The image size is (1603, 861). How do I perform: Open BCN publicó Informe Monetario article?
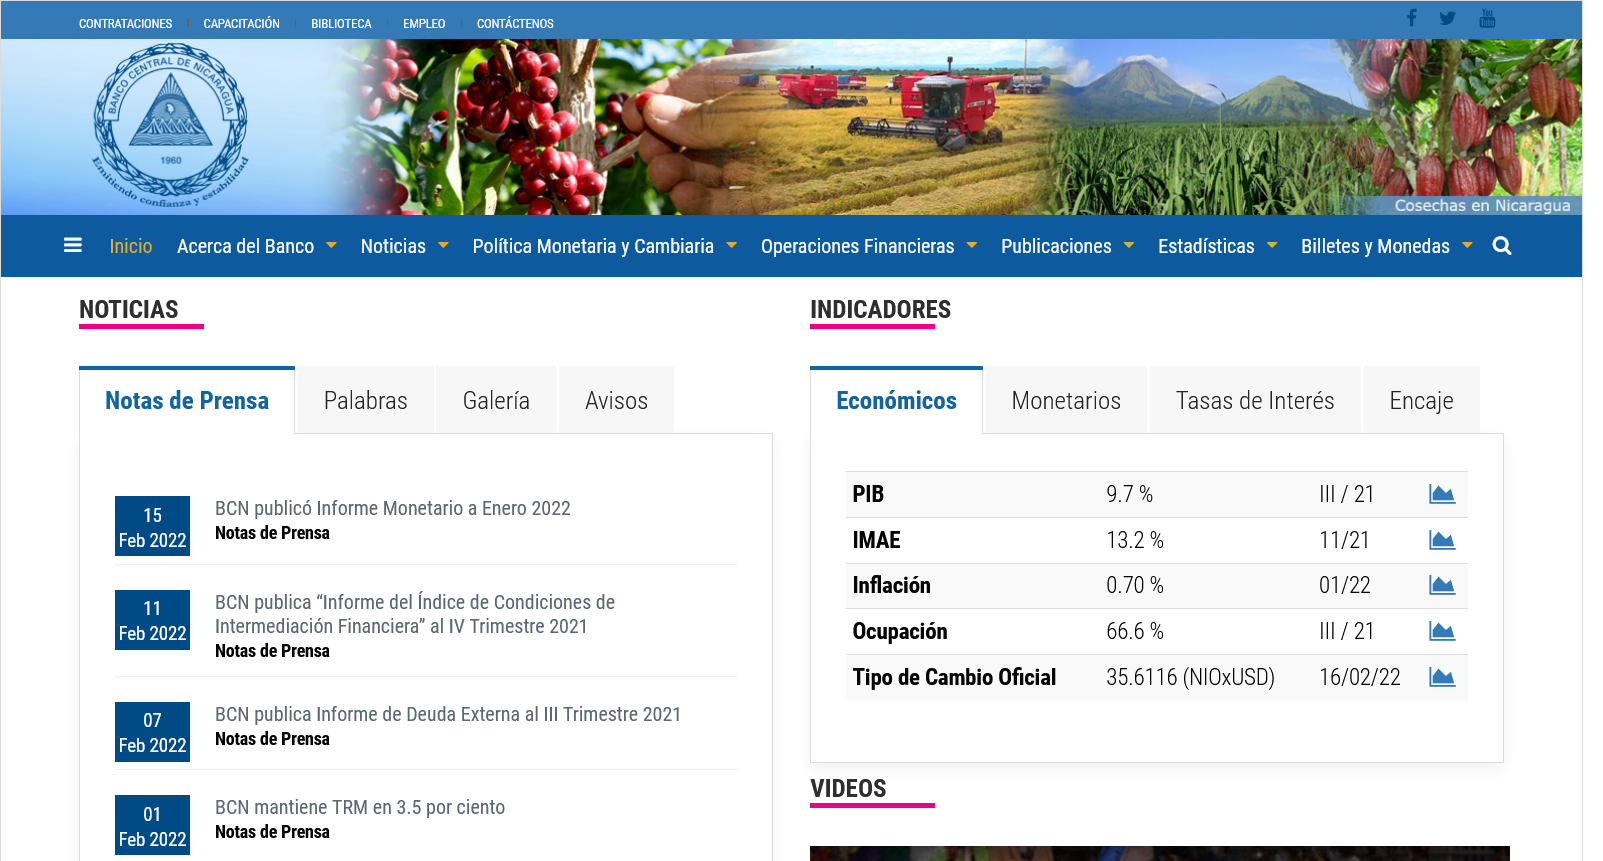point(392,508)
